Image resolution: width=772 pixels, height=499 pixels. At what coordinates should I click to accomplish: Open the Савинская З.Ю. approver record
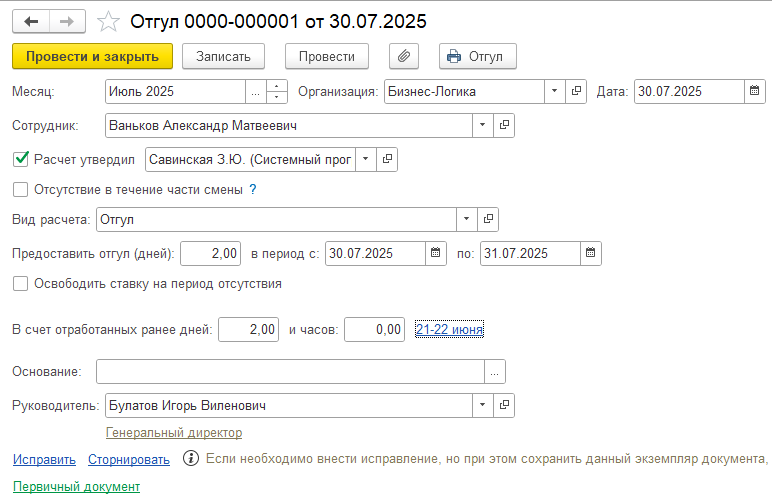(387, 159)
